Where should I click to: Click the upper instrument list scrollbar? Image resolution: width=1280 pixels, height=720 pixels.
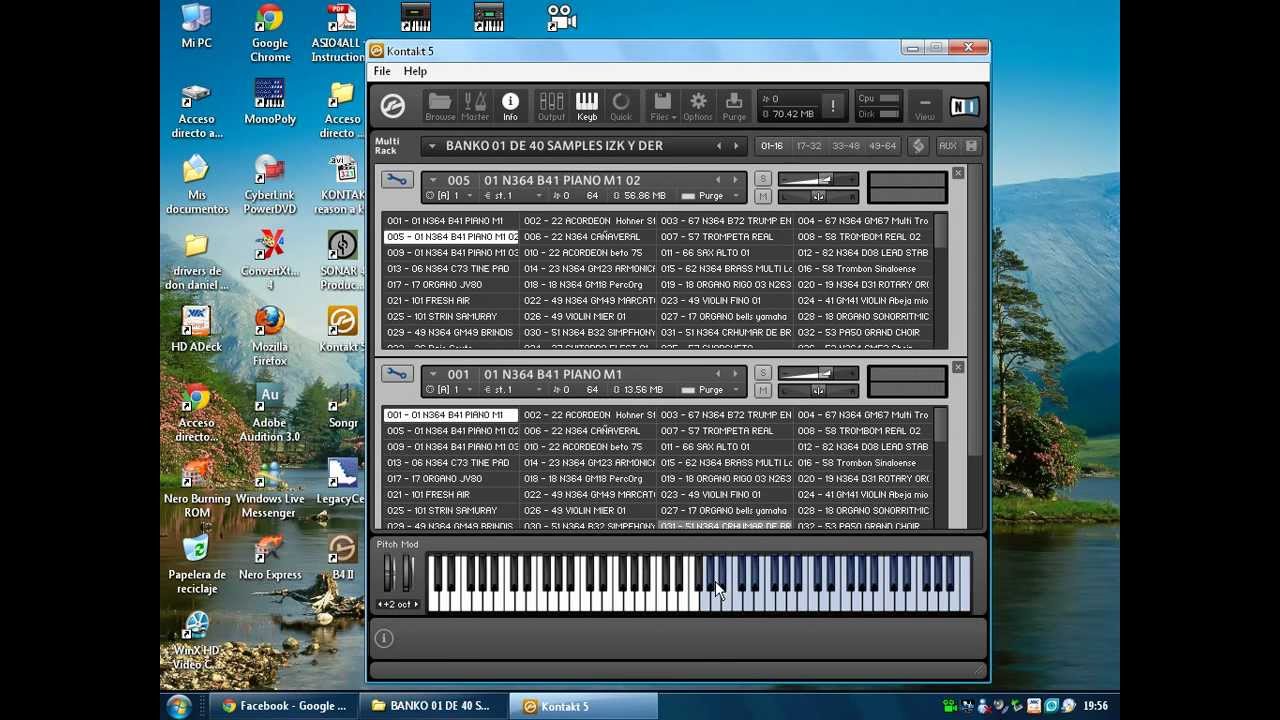click(x=940, y=281)
